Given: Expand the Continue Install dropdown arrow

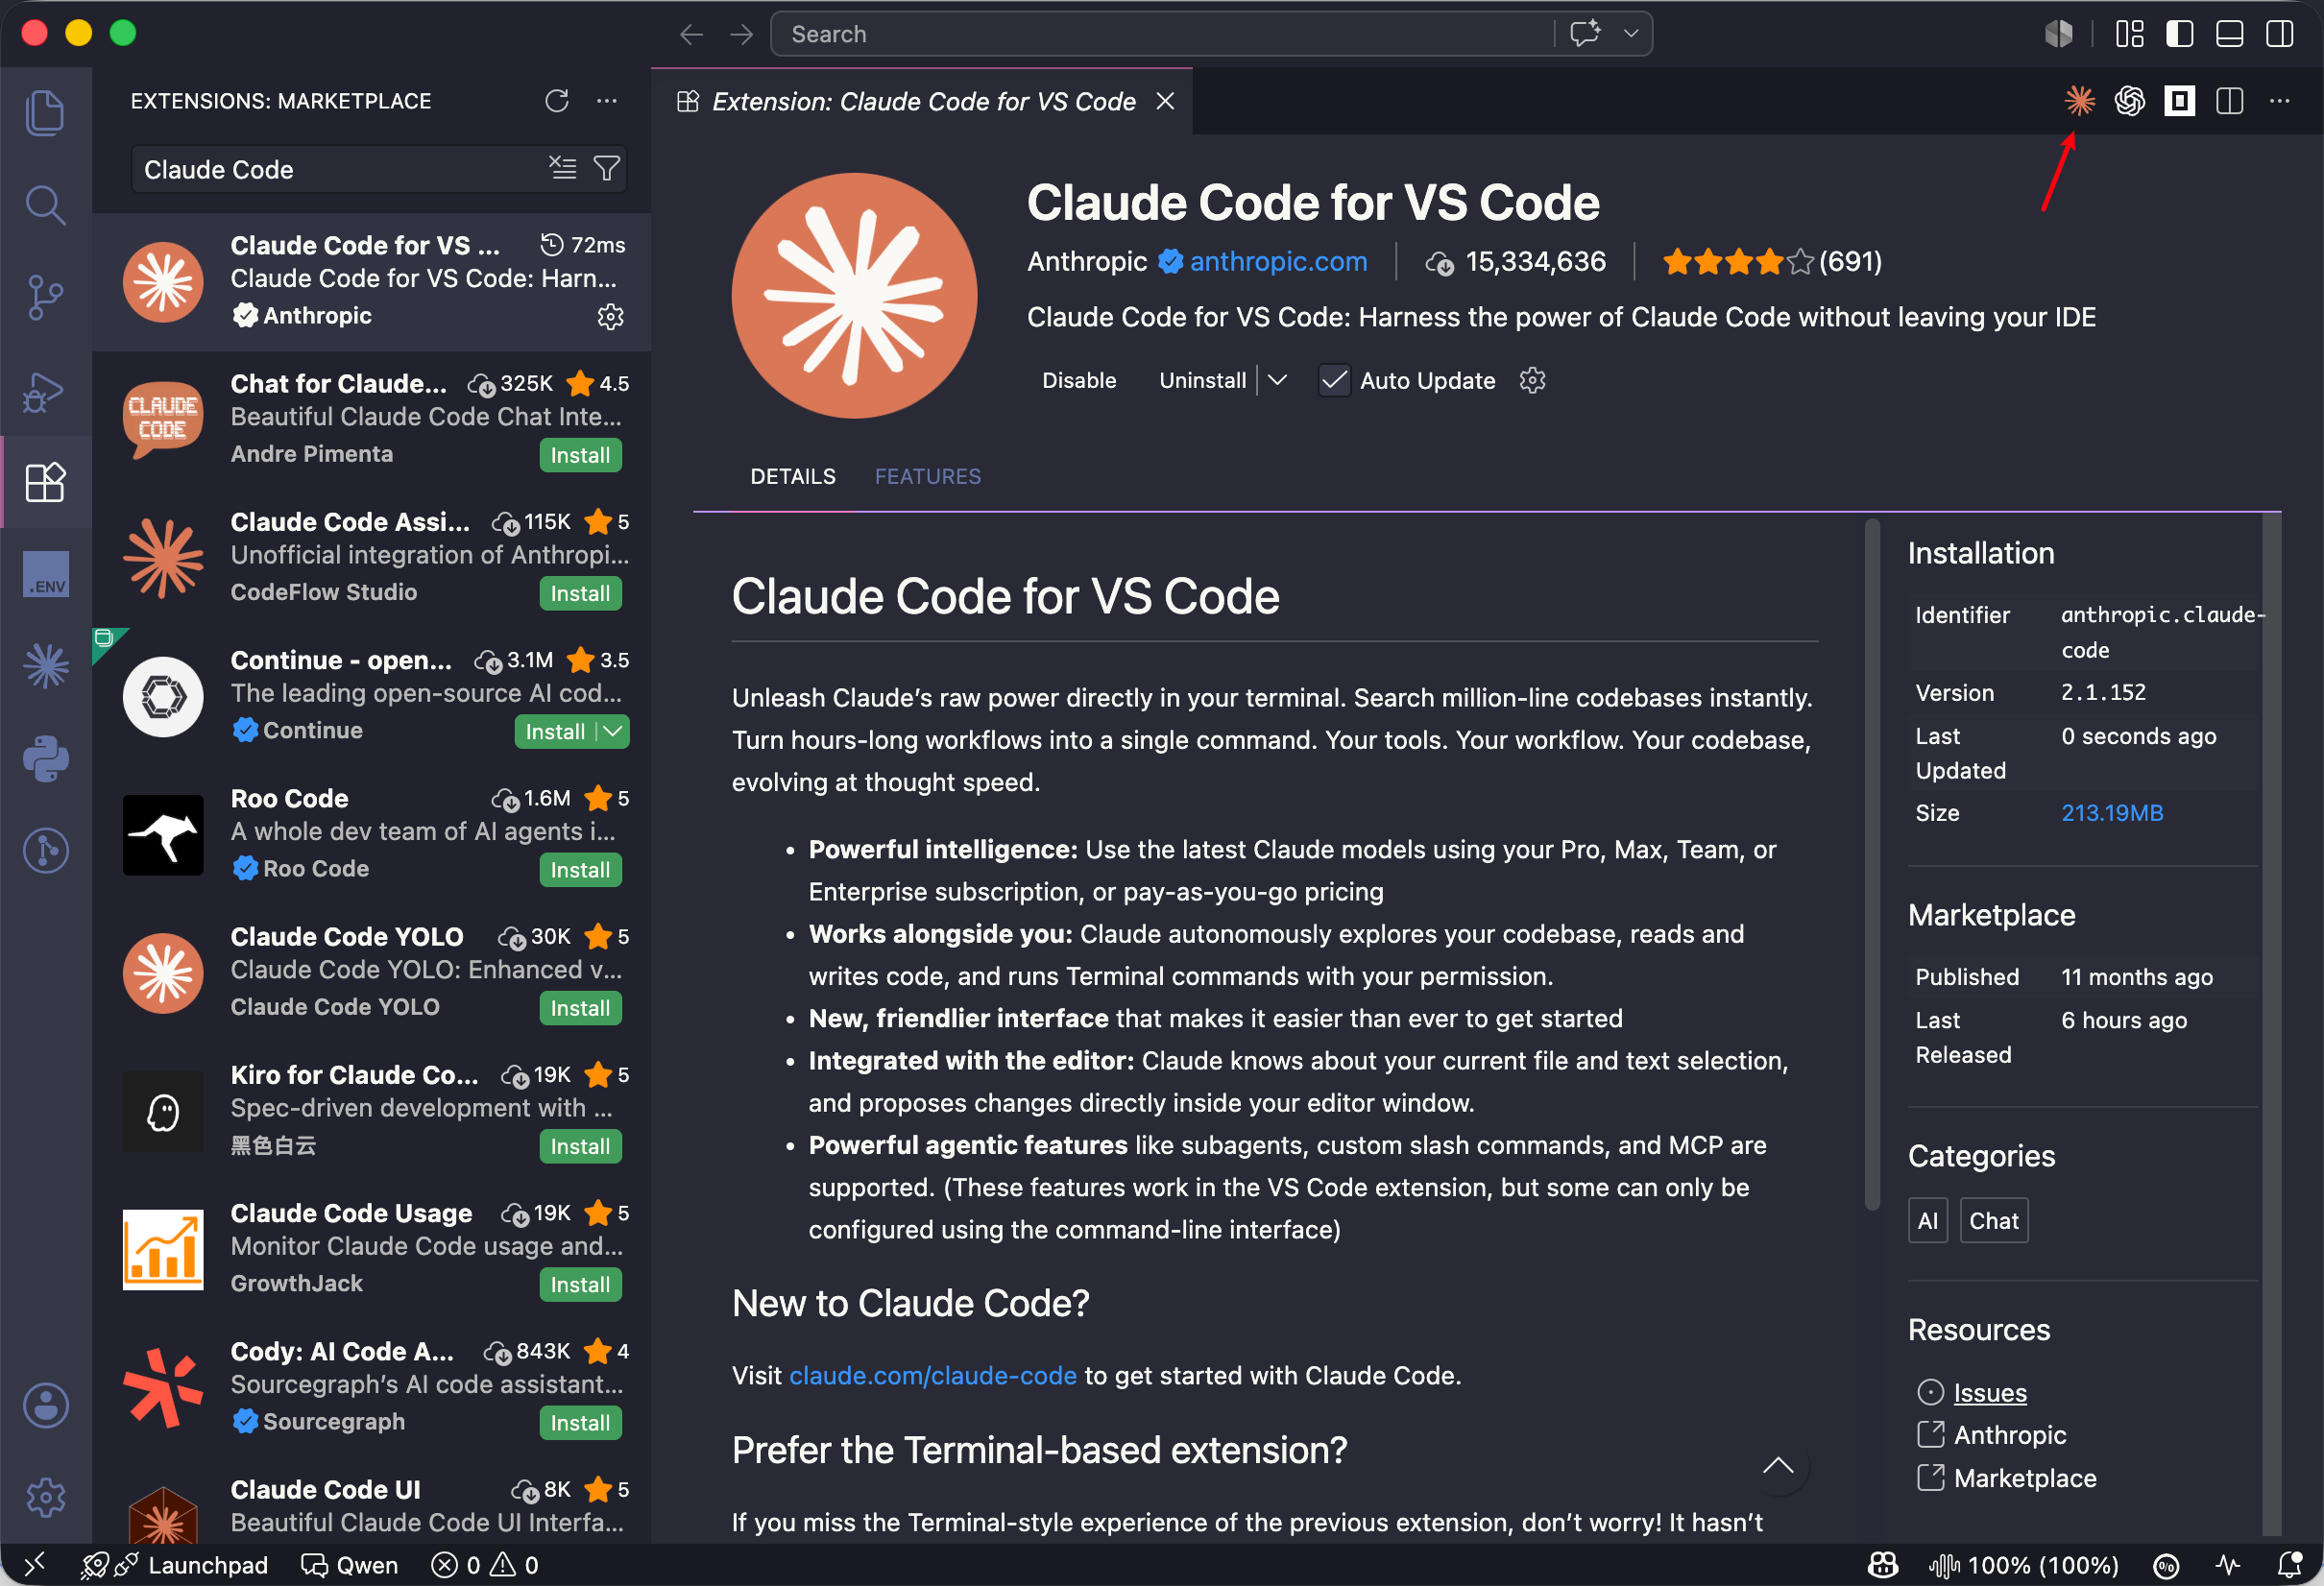Looking at the screenshot, I should click(614, 731).
